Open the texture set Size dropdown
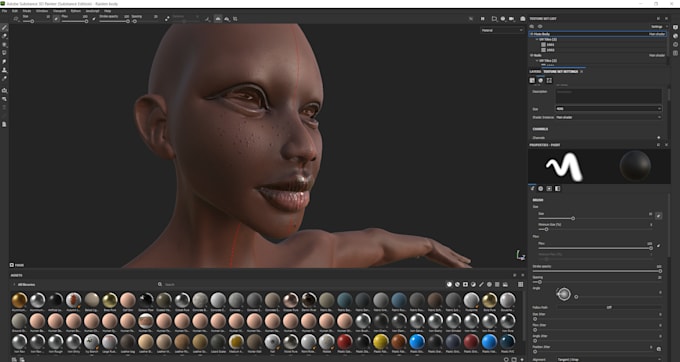 [608, 108]
